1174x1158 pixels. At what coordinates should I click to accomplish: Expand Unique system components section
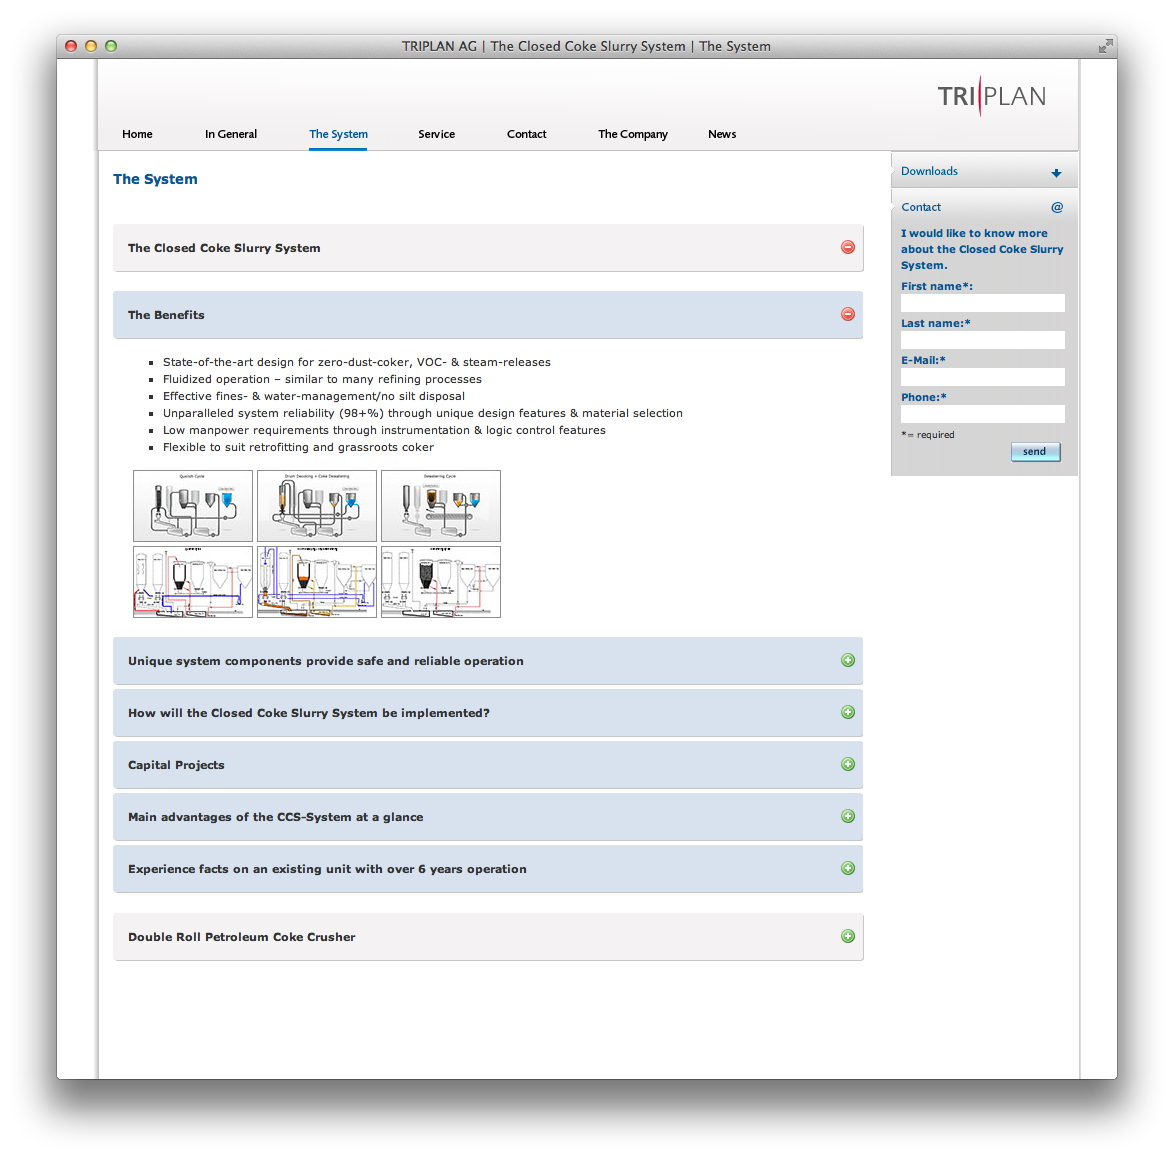click(x=848, y=660)
